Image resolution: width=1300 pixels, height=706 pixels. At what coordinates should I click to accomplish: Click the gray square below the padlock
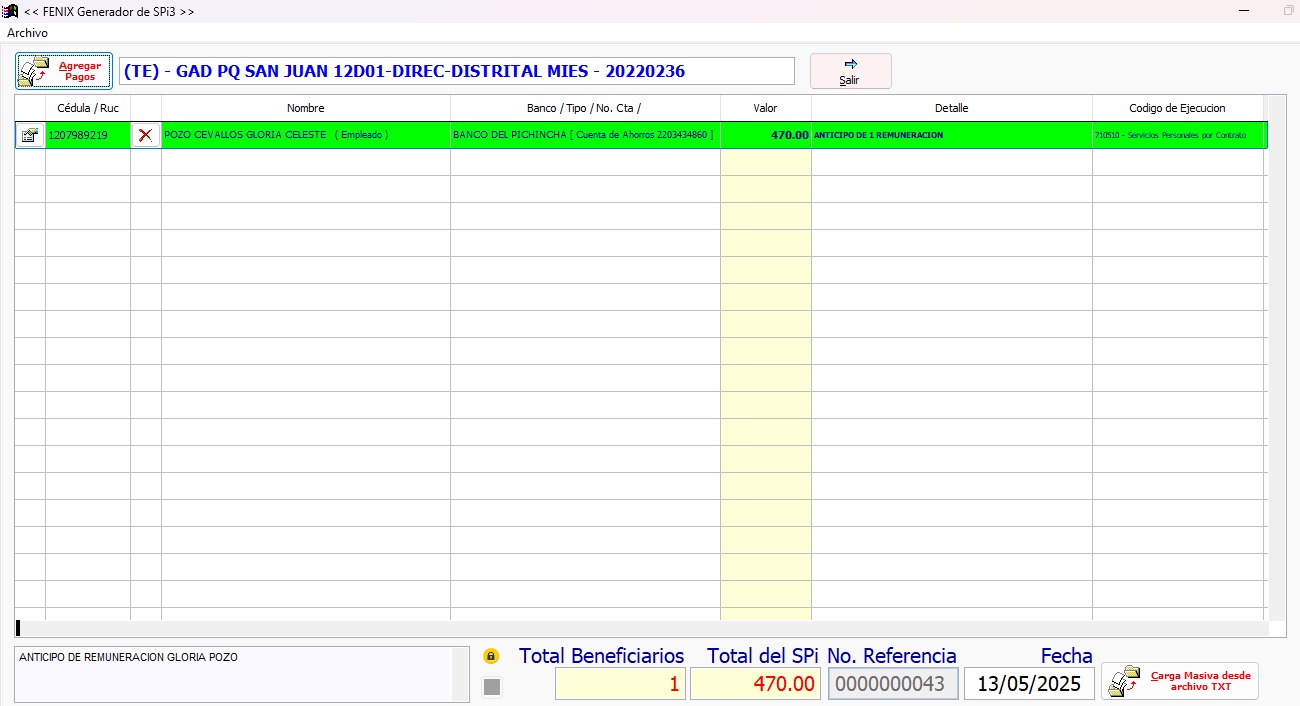click(x=492, y=686)
